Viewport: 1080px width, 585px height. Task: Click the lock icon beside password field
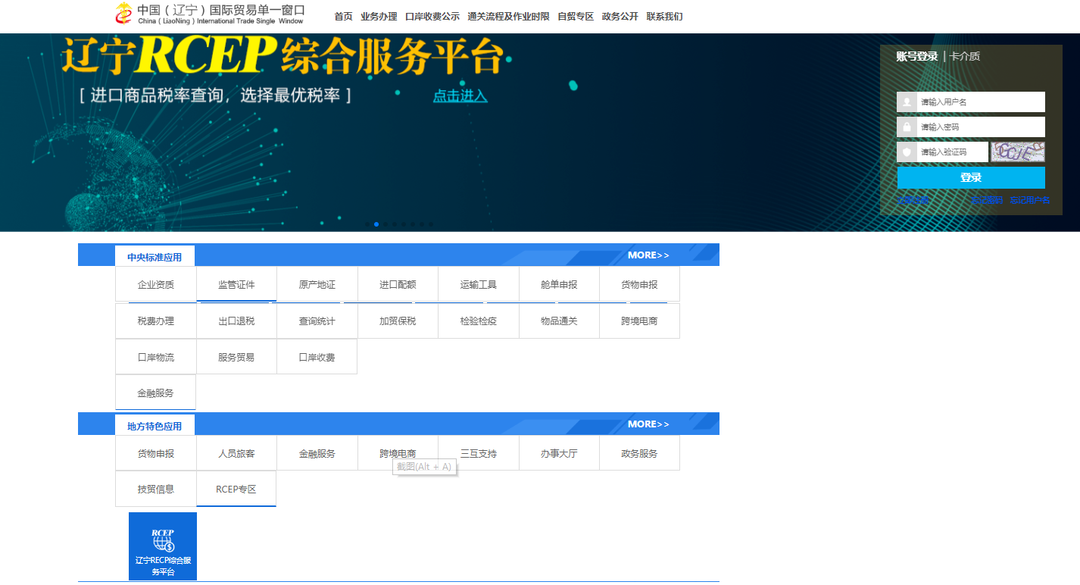pos(906,127)
